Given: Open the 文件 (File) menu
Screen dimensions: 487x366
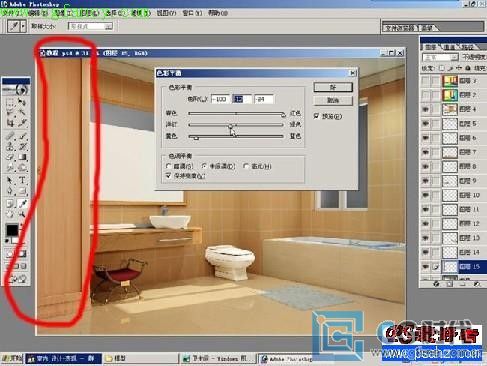Looking at the screenshot, I should 11,13.
